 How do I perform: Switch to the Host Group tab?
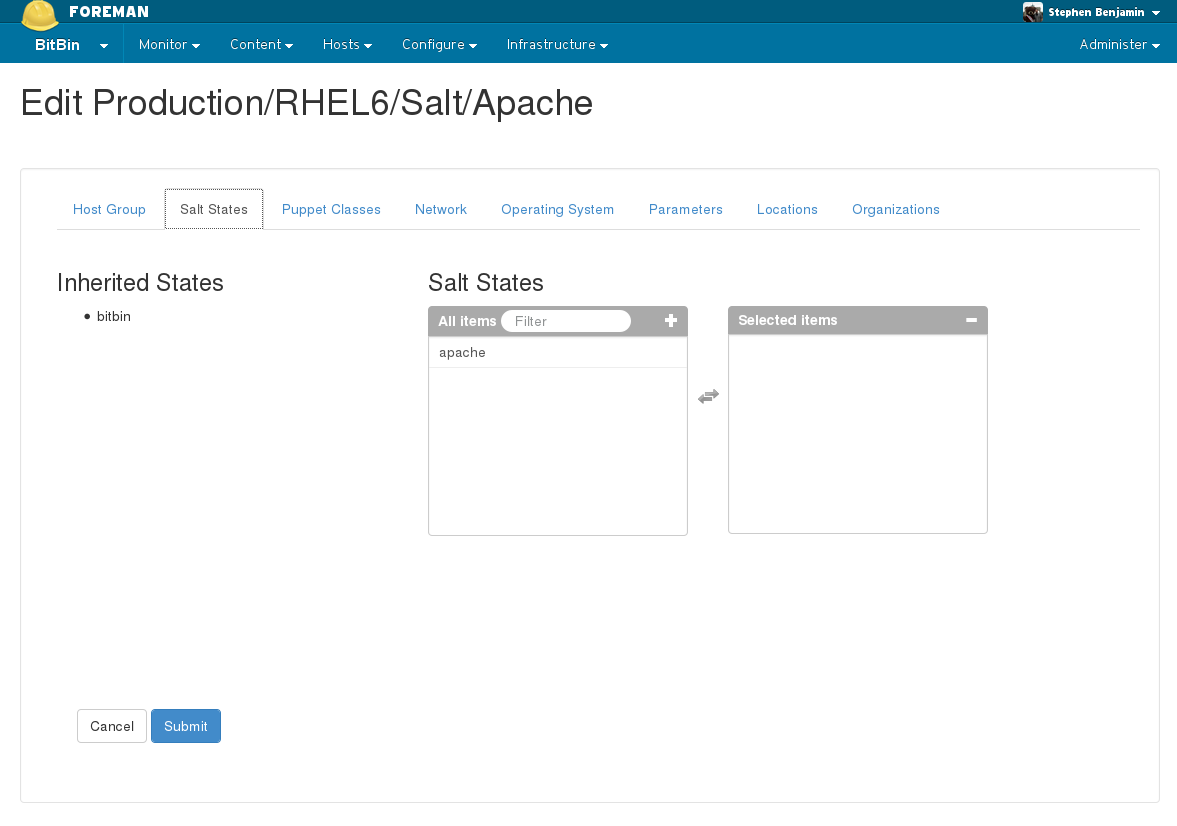click(109, 210)
